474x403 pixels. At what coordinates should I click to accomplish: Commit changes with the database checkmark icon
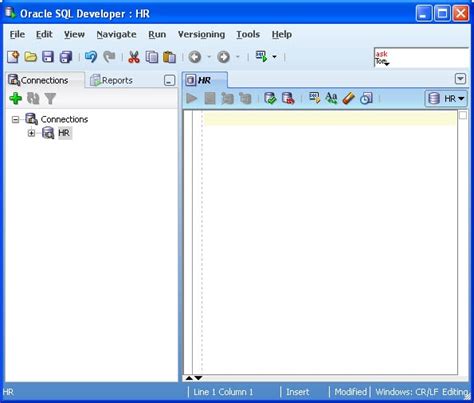pyautogui.click(x=270, y=98)
